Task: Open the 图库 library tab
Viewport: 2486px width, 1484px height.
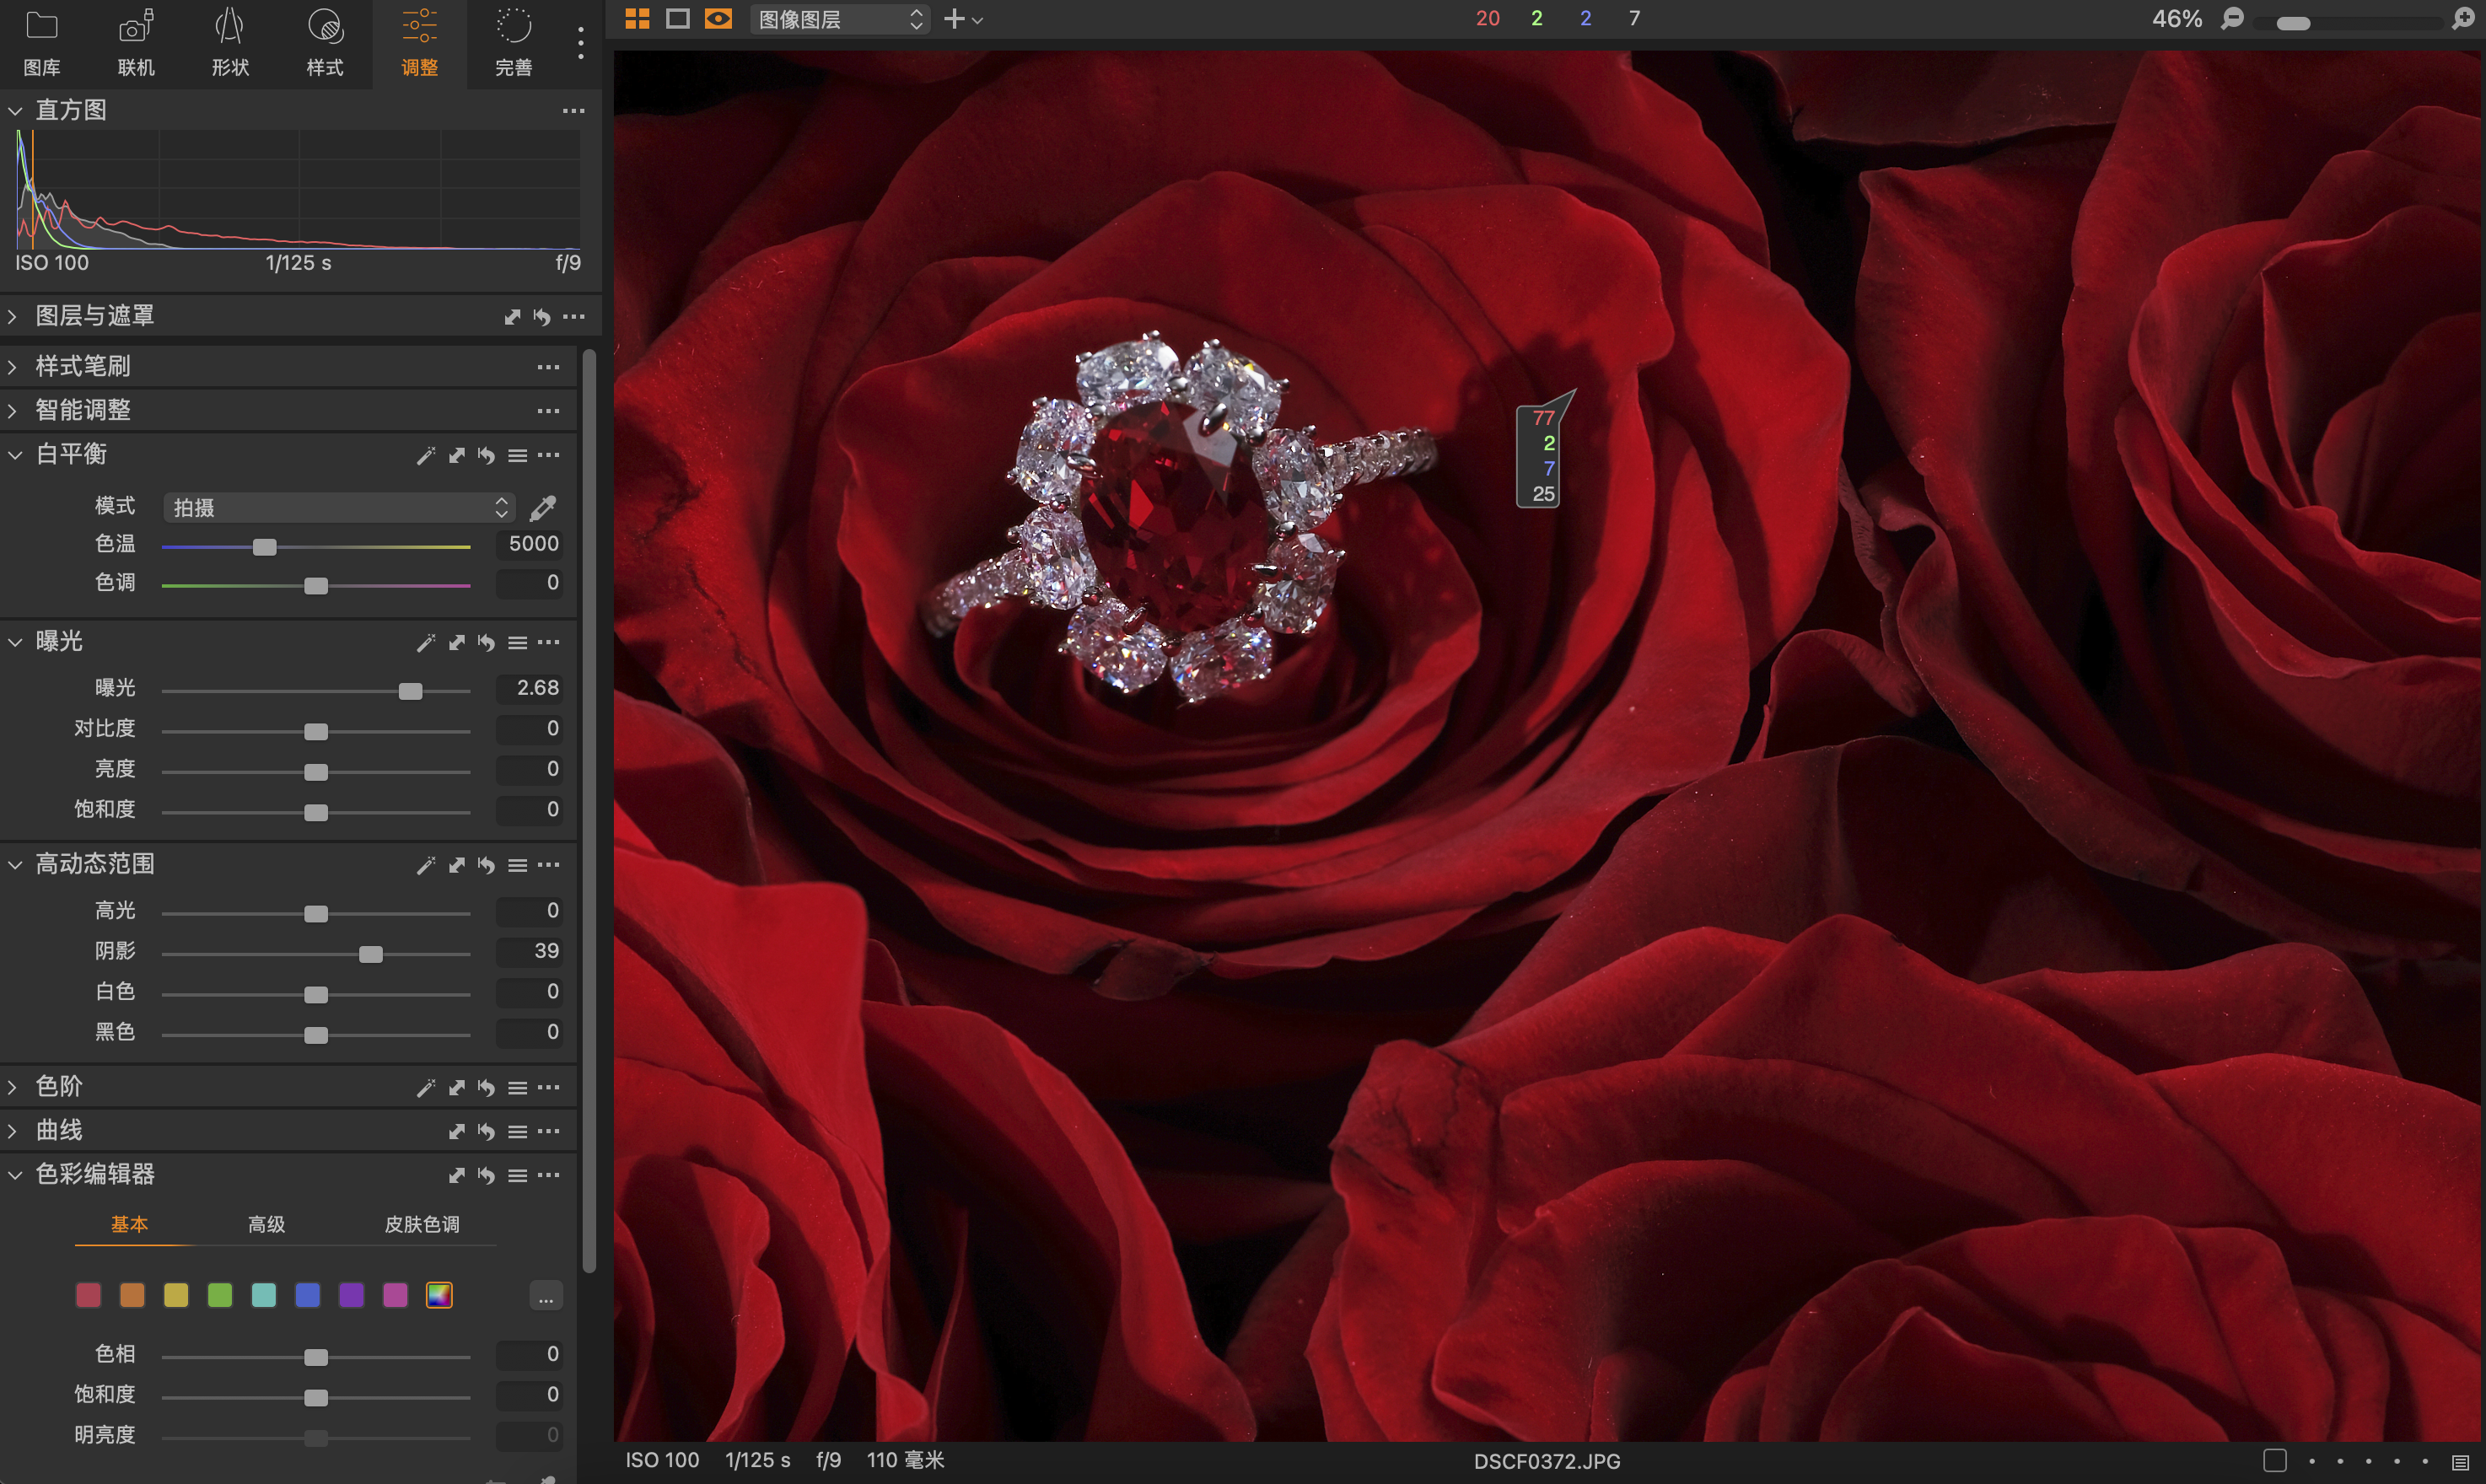Action: tap(42, 44)
